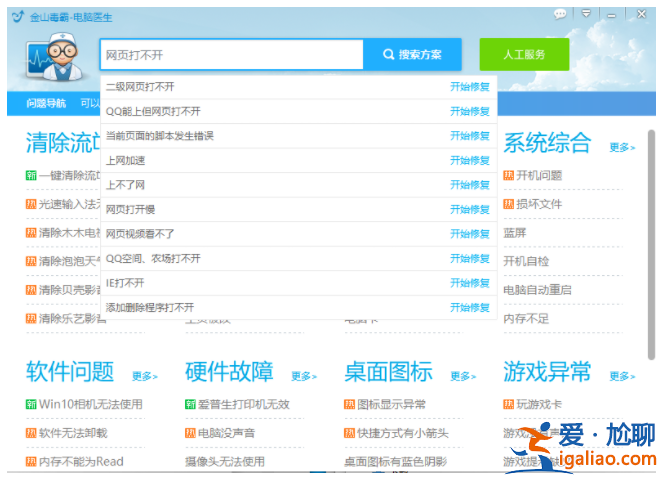The width and height of the screenshot is (669, 486).
Task: Open 摄像头无法使用 fix
Action: coord(225,462)
